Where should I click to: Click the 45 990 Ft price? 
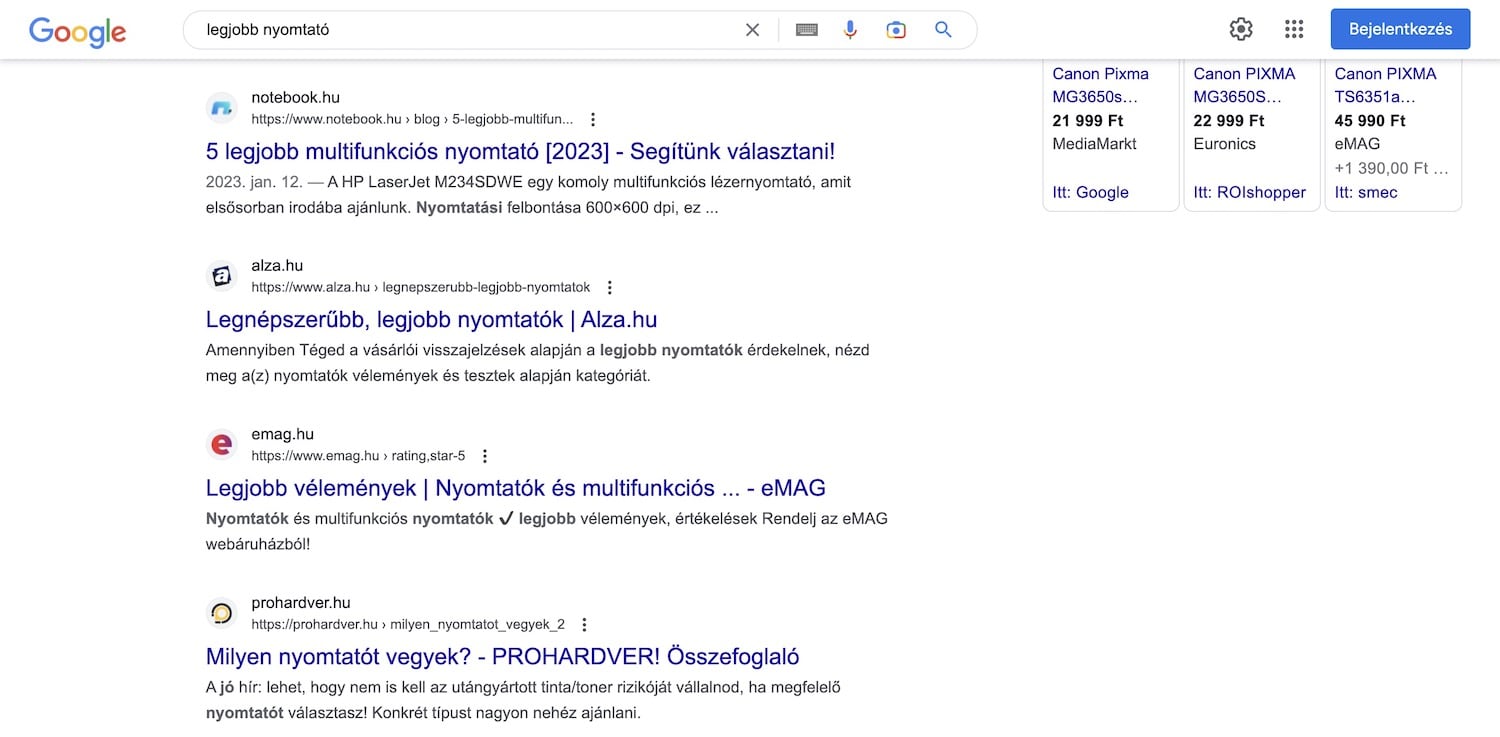click(1370, 120)
